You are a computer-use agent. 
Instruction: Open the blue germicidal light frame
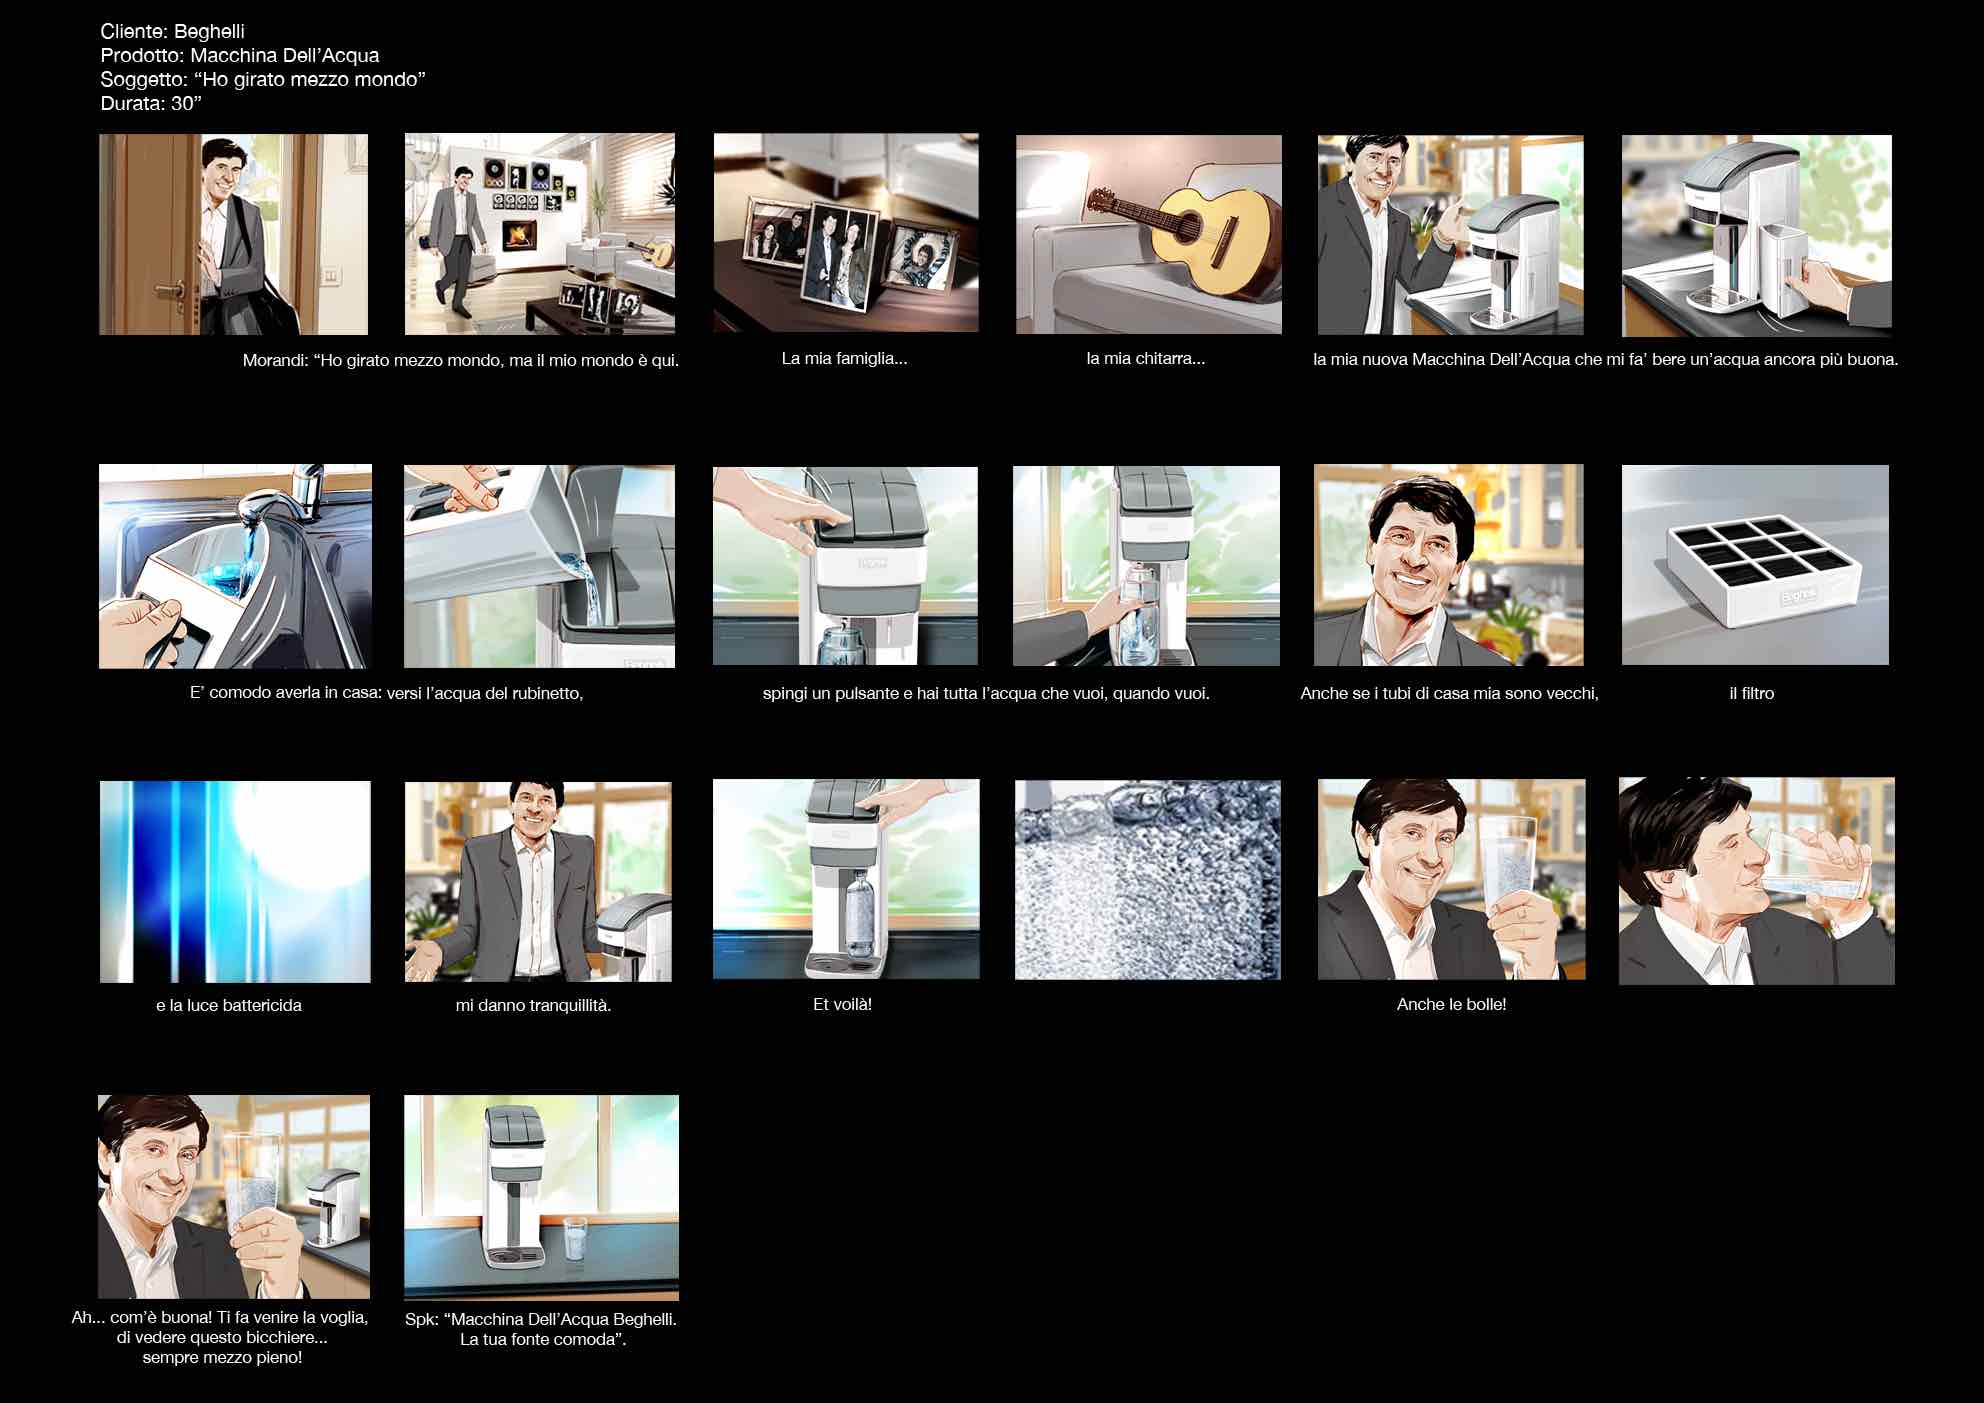point(235,881)
